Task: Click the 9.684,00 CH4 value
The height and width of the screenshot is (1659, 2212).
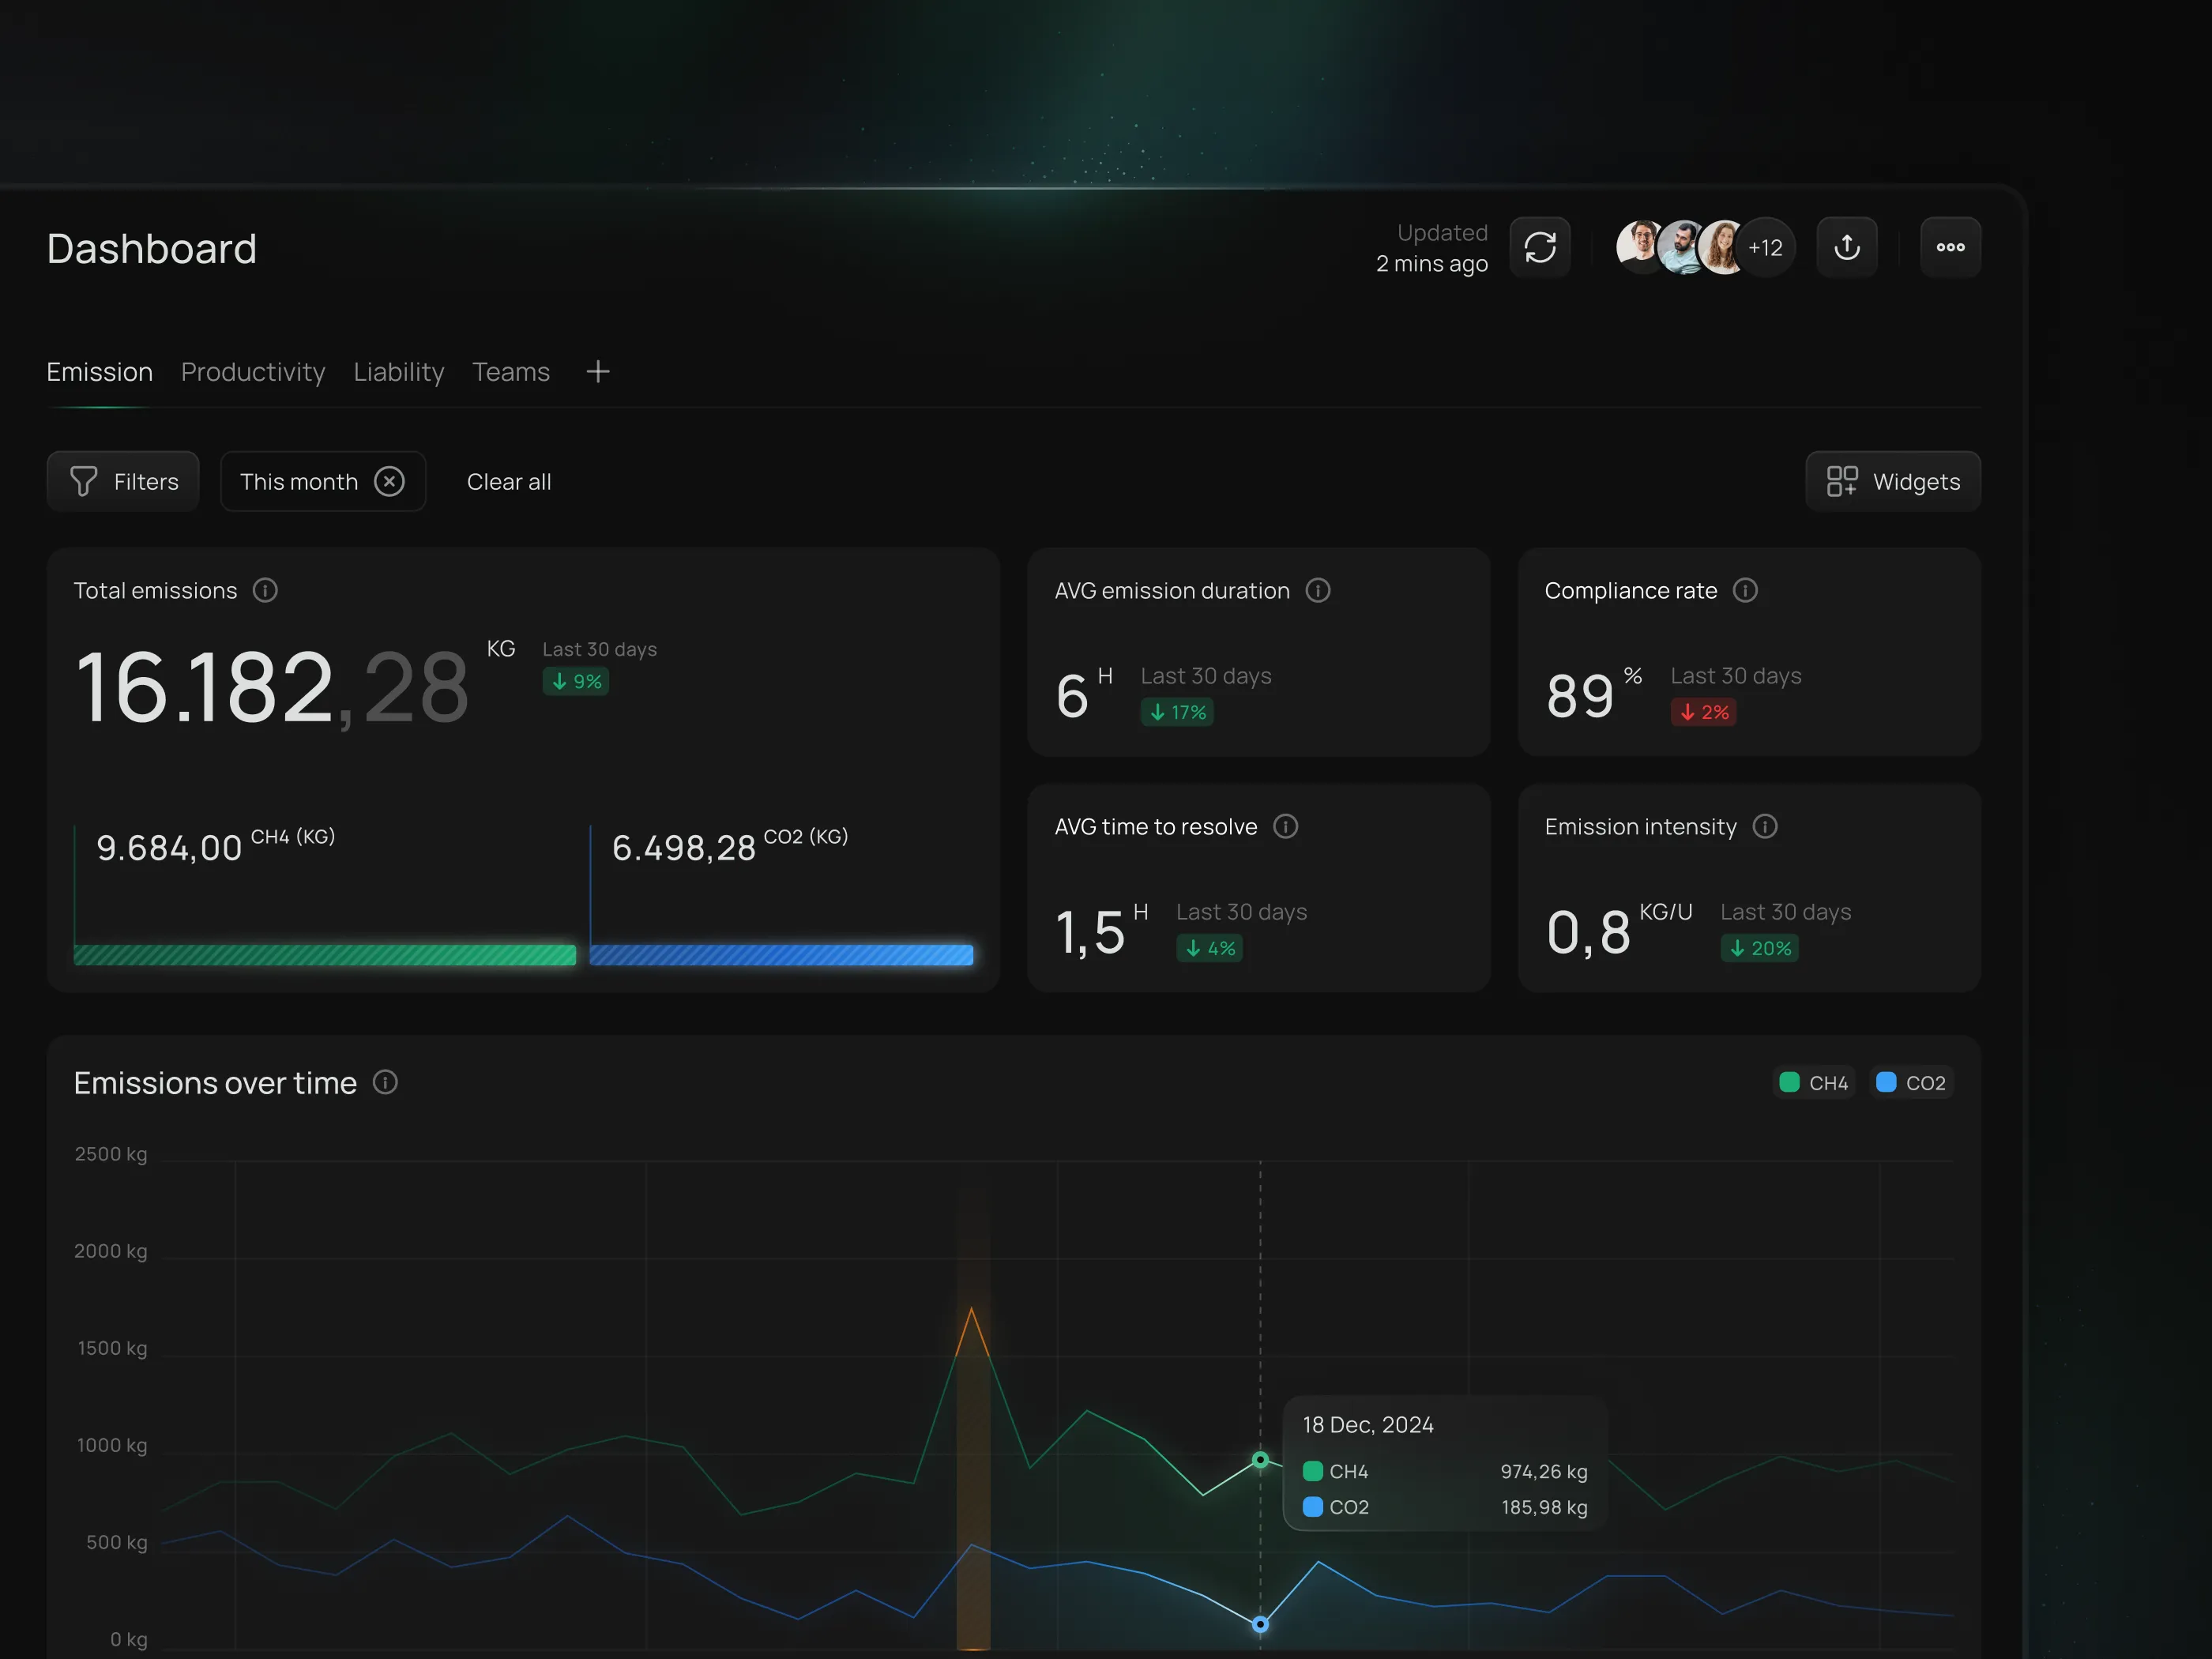Action: pyautogui.click(x=169, y=848)
